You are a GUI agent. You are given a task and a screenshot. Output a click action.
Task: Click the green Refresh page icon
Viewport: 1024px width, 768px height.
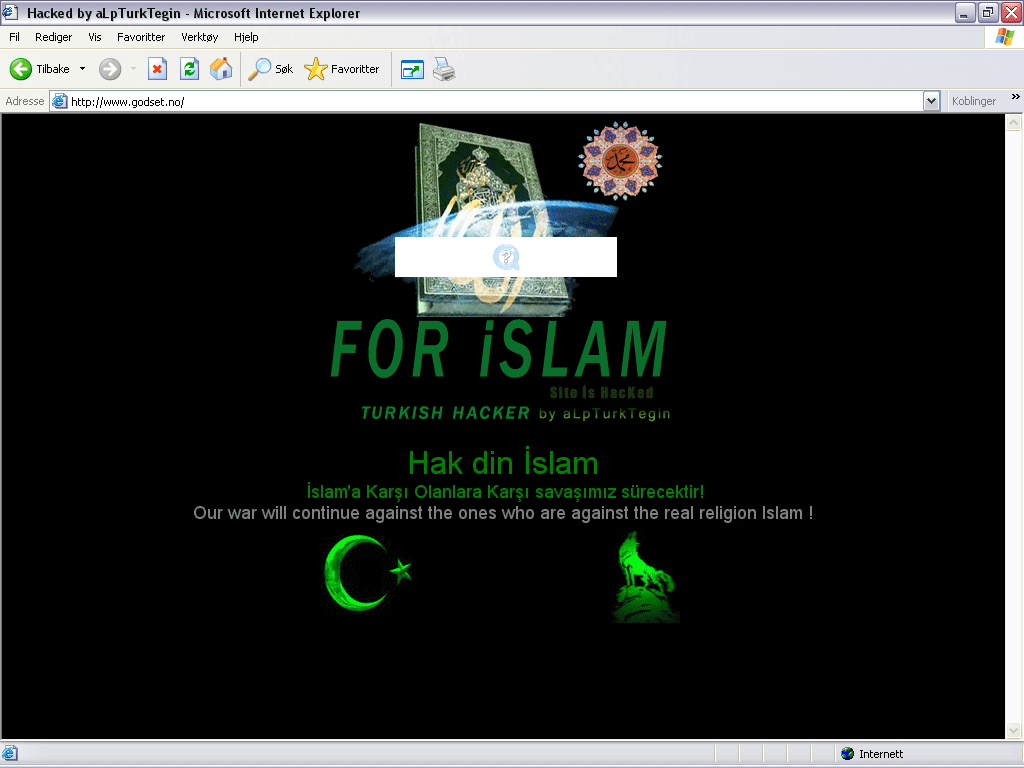(x=189, y=69)
